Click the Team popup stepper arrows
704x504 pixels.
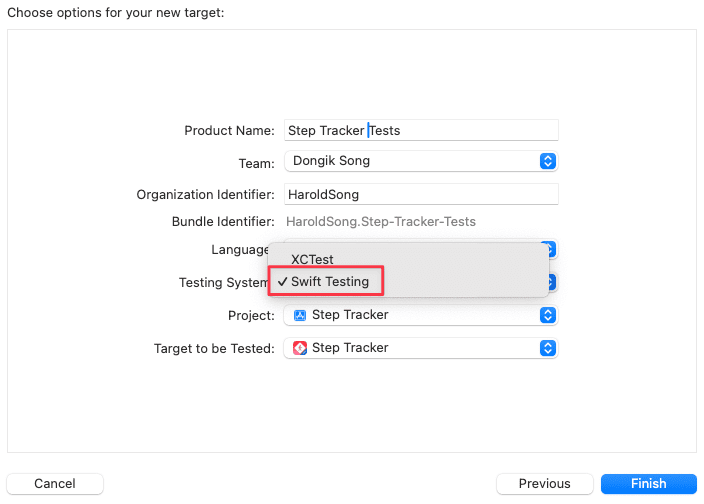[x=547, y=161]
